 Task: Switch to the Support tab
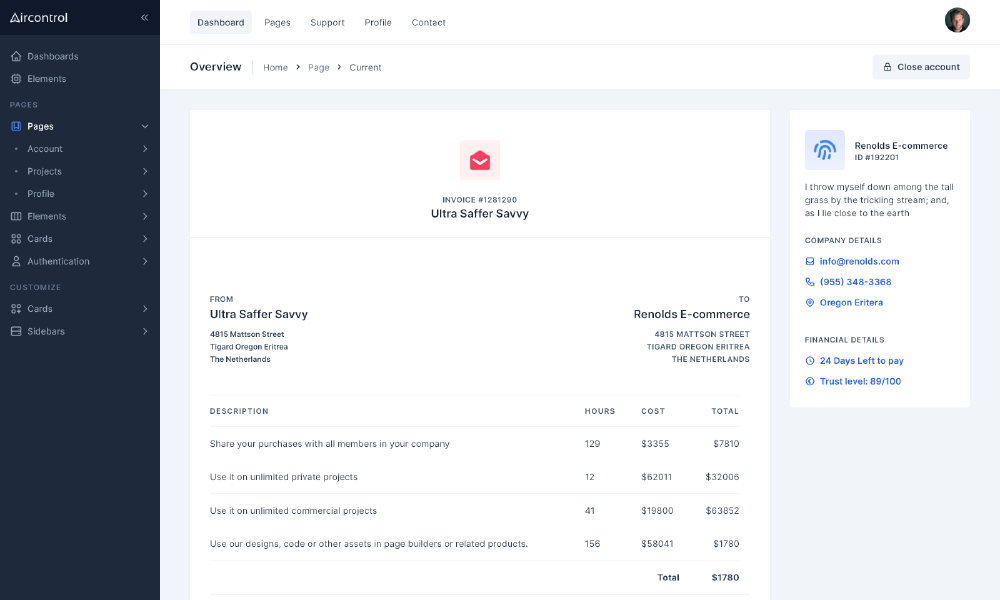coord(327,22)
